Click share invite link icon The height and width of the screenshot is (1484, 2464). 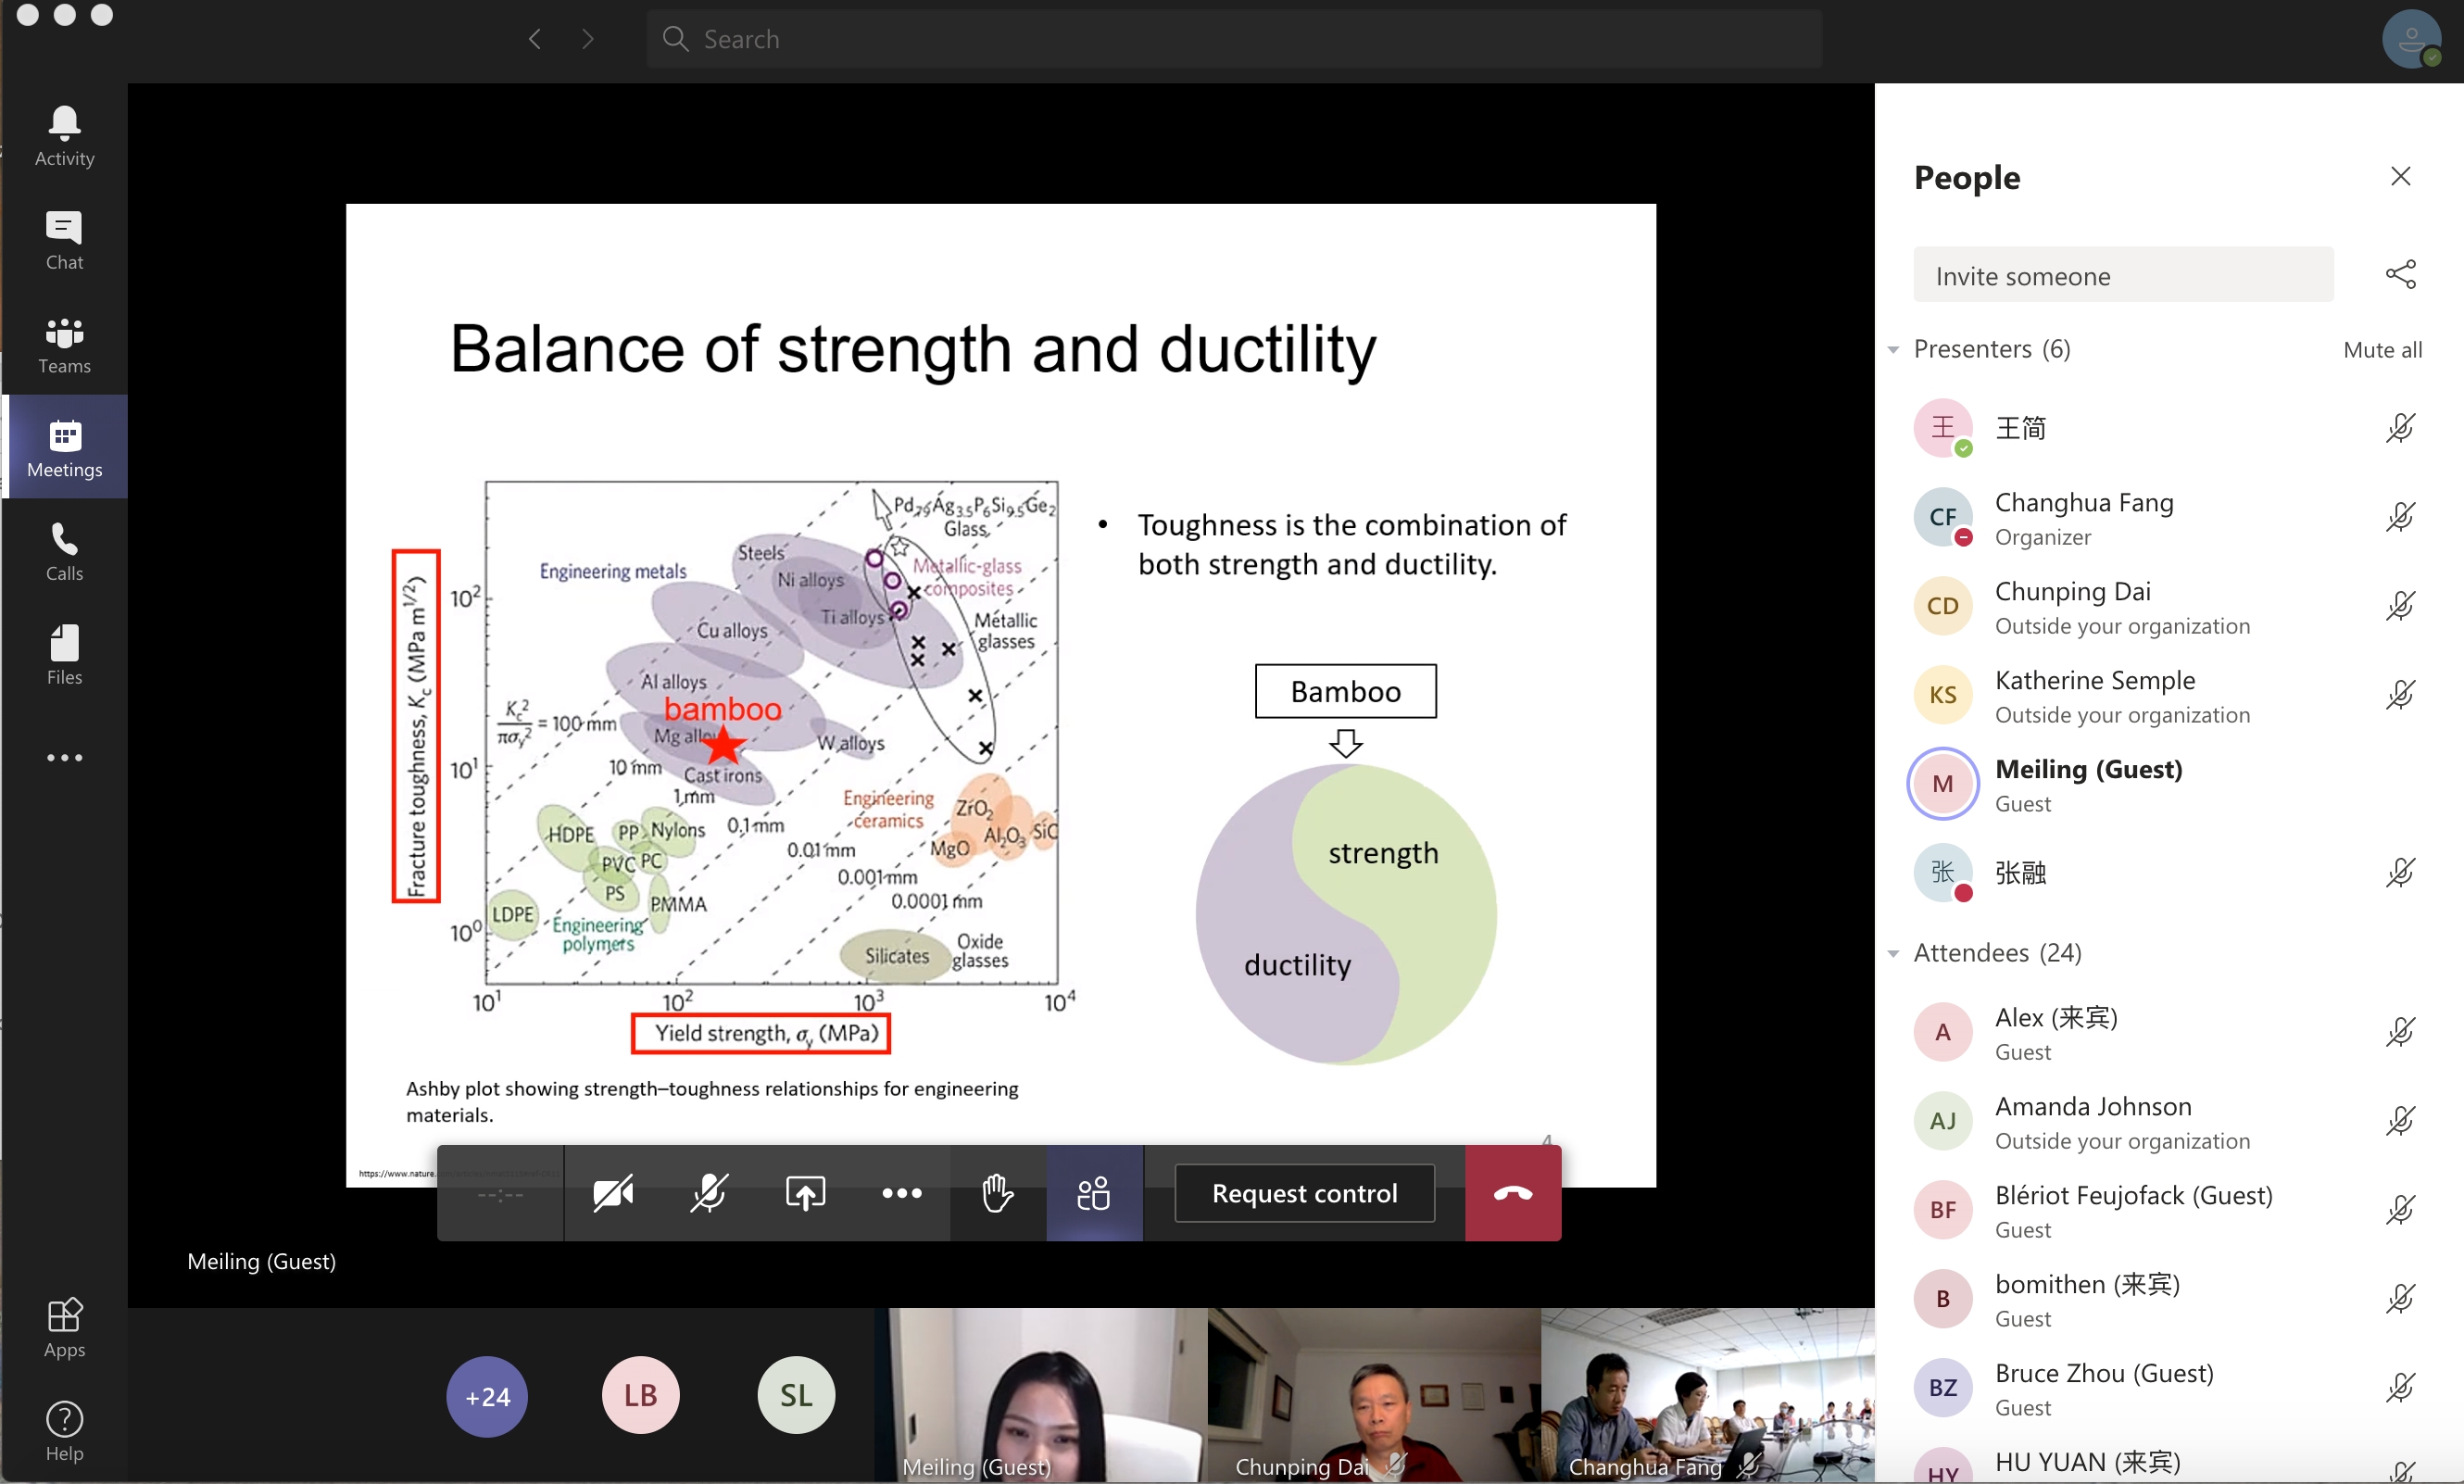(x=2400, y=274)
